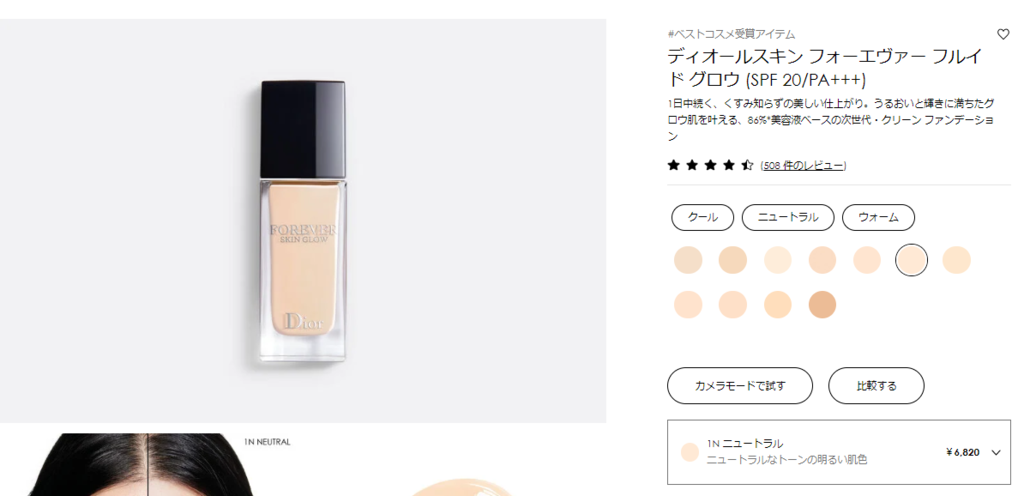Viewport: 1024px width, 496px height.
Task: Toggle the クール tone filter
Action: (703, 217)
